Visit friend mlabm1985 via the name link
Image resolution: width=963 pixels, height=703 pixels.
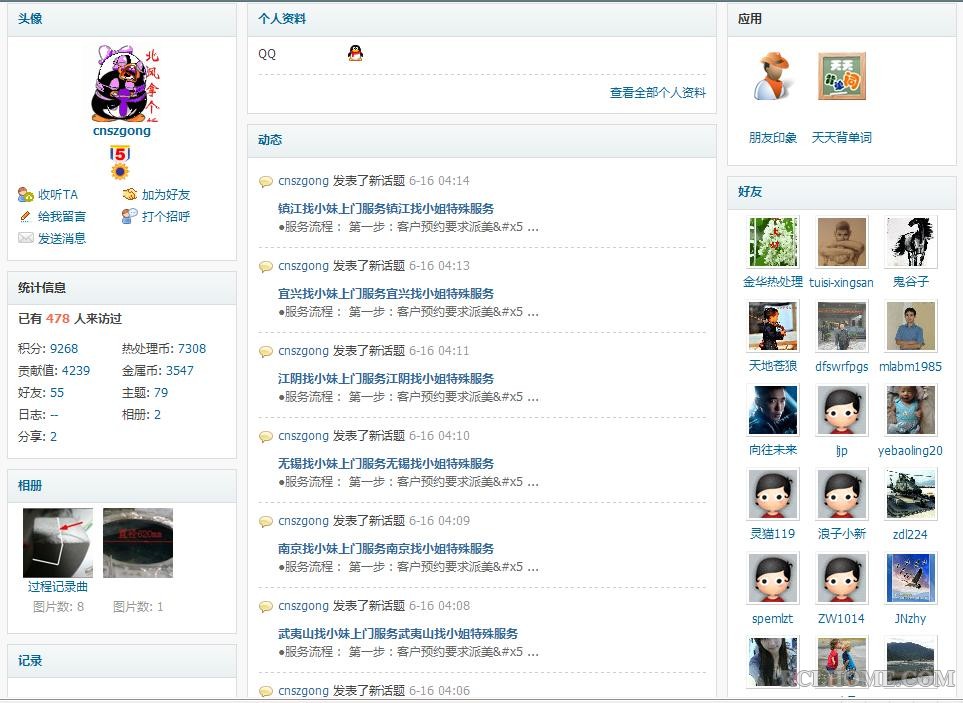[910, 367]
